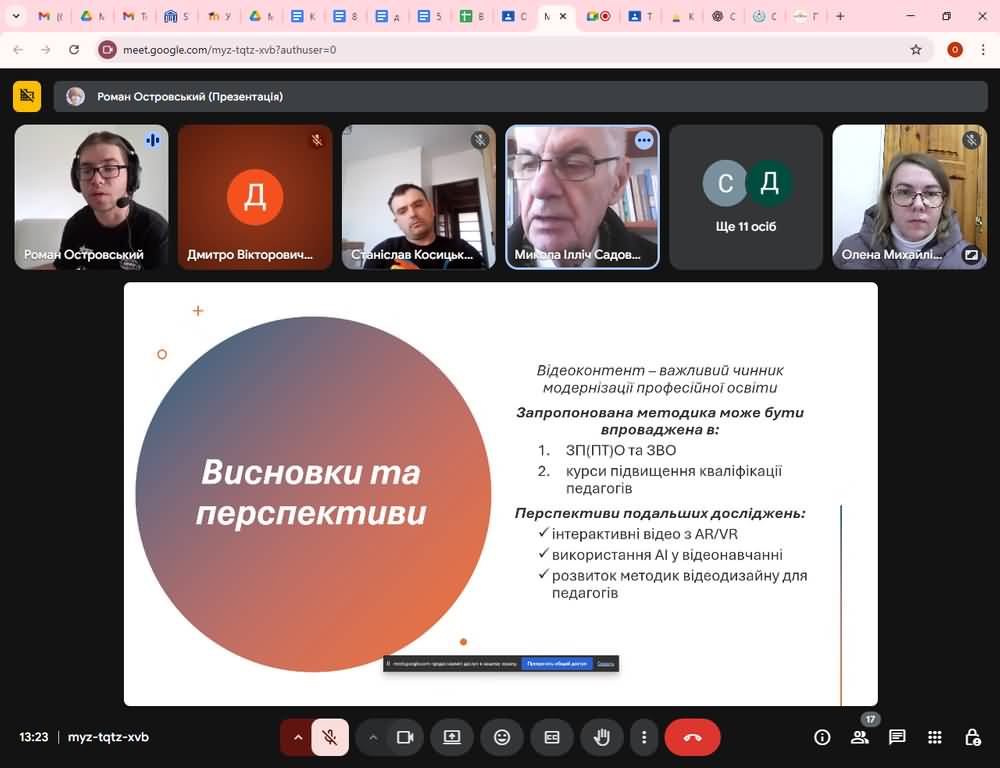1000x768 pixels.
Task: Click the three-dot options on Микола Ілліч tile
Action: [644, 141]
